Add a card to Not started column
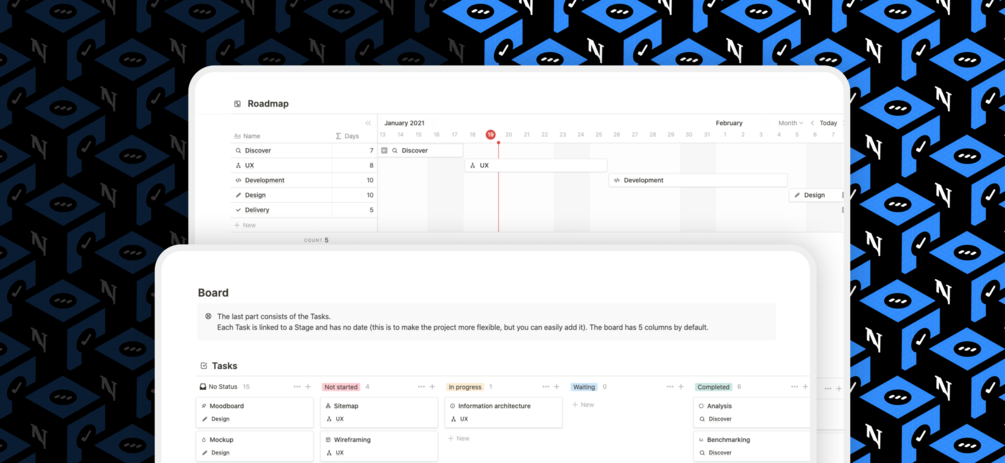This screenshot has width=1005, height=463. coord(432,387)
